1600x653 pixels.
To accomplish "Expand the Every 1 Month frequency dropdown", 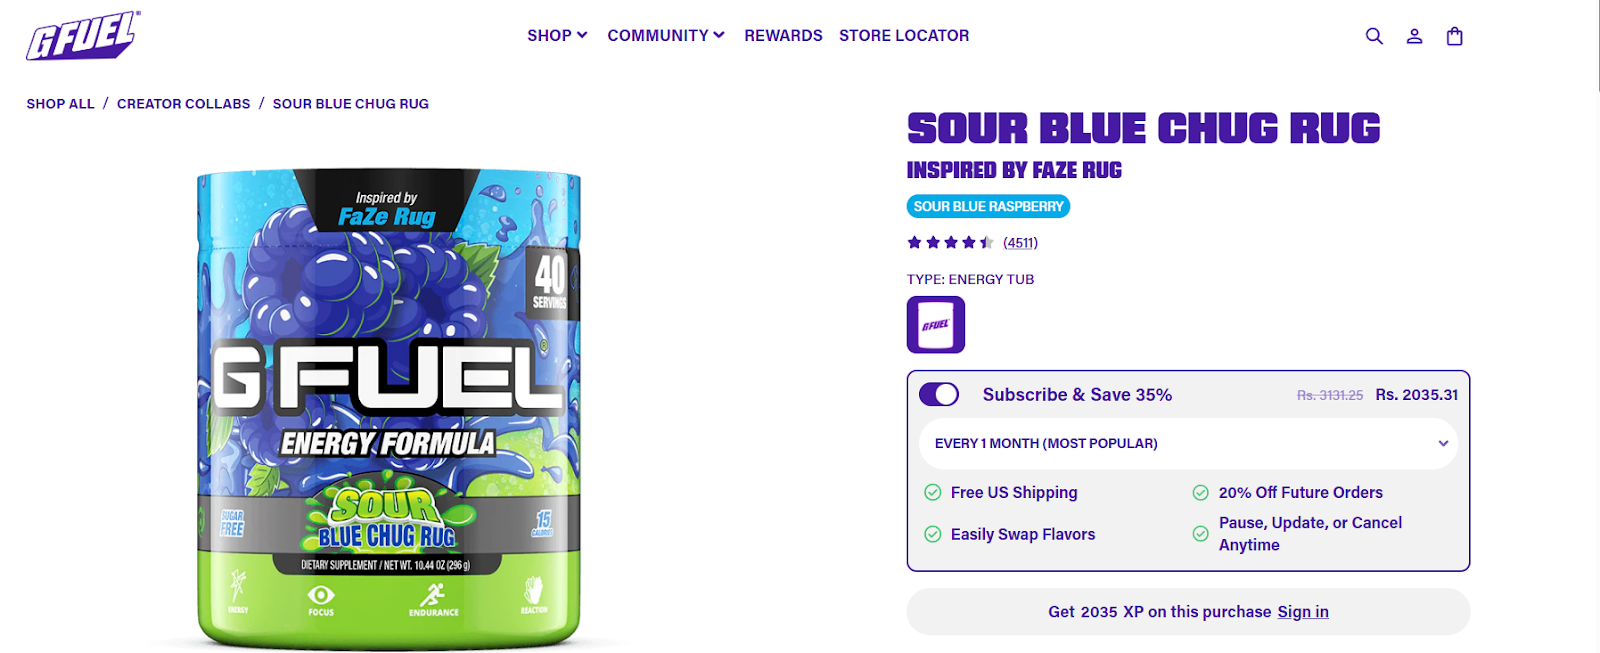I will click(x=1188, y=443).
